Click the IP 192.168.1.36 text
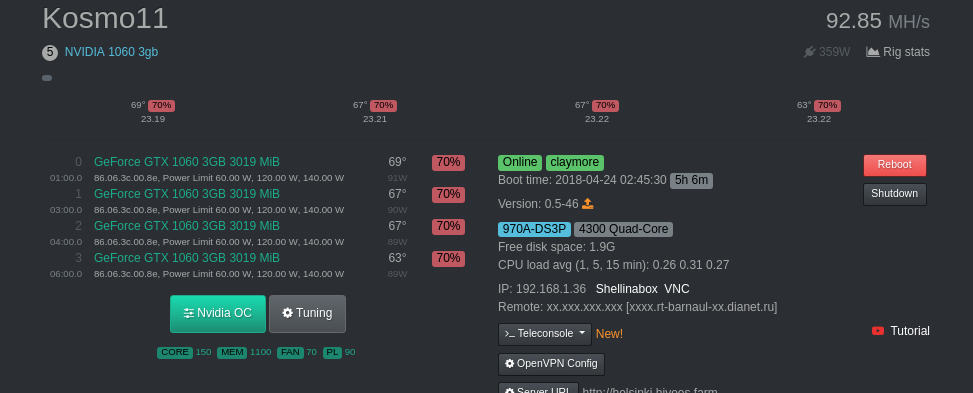 pos(542,289)
